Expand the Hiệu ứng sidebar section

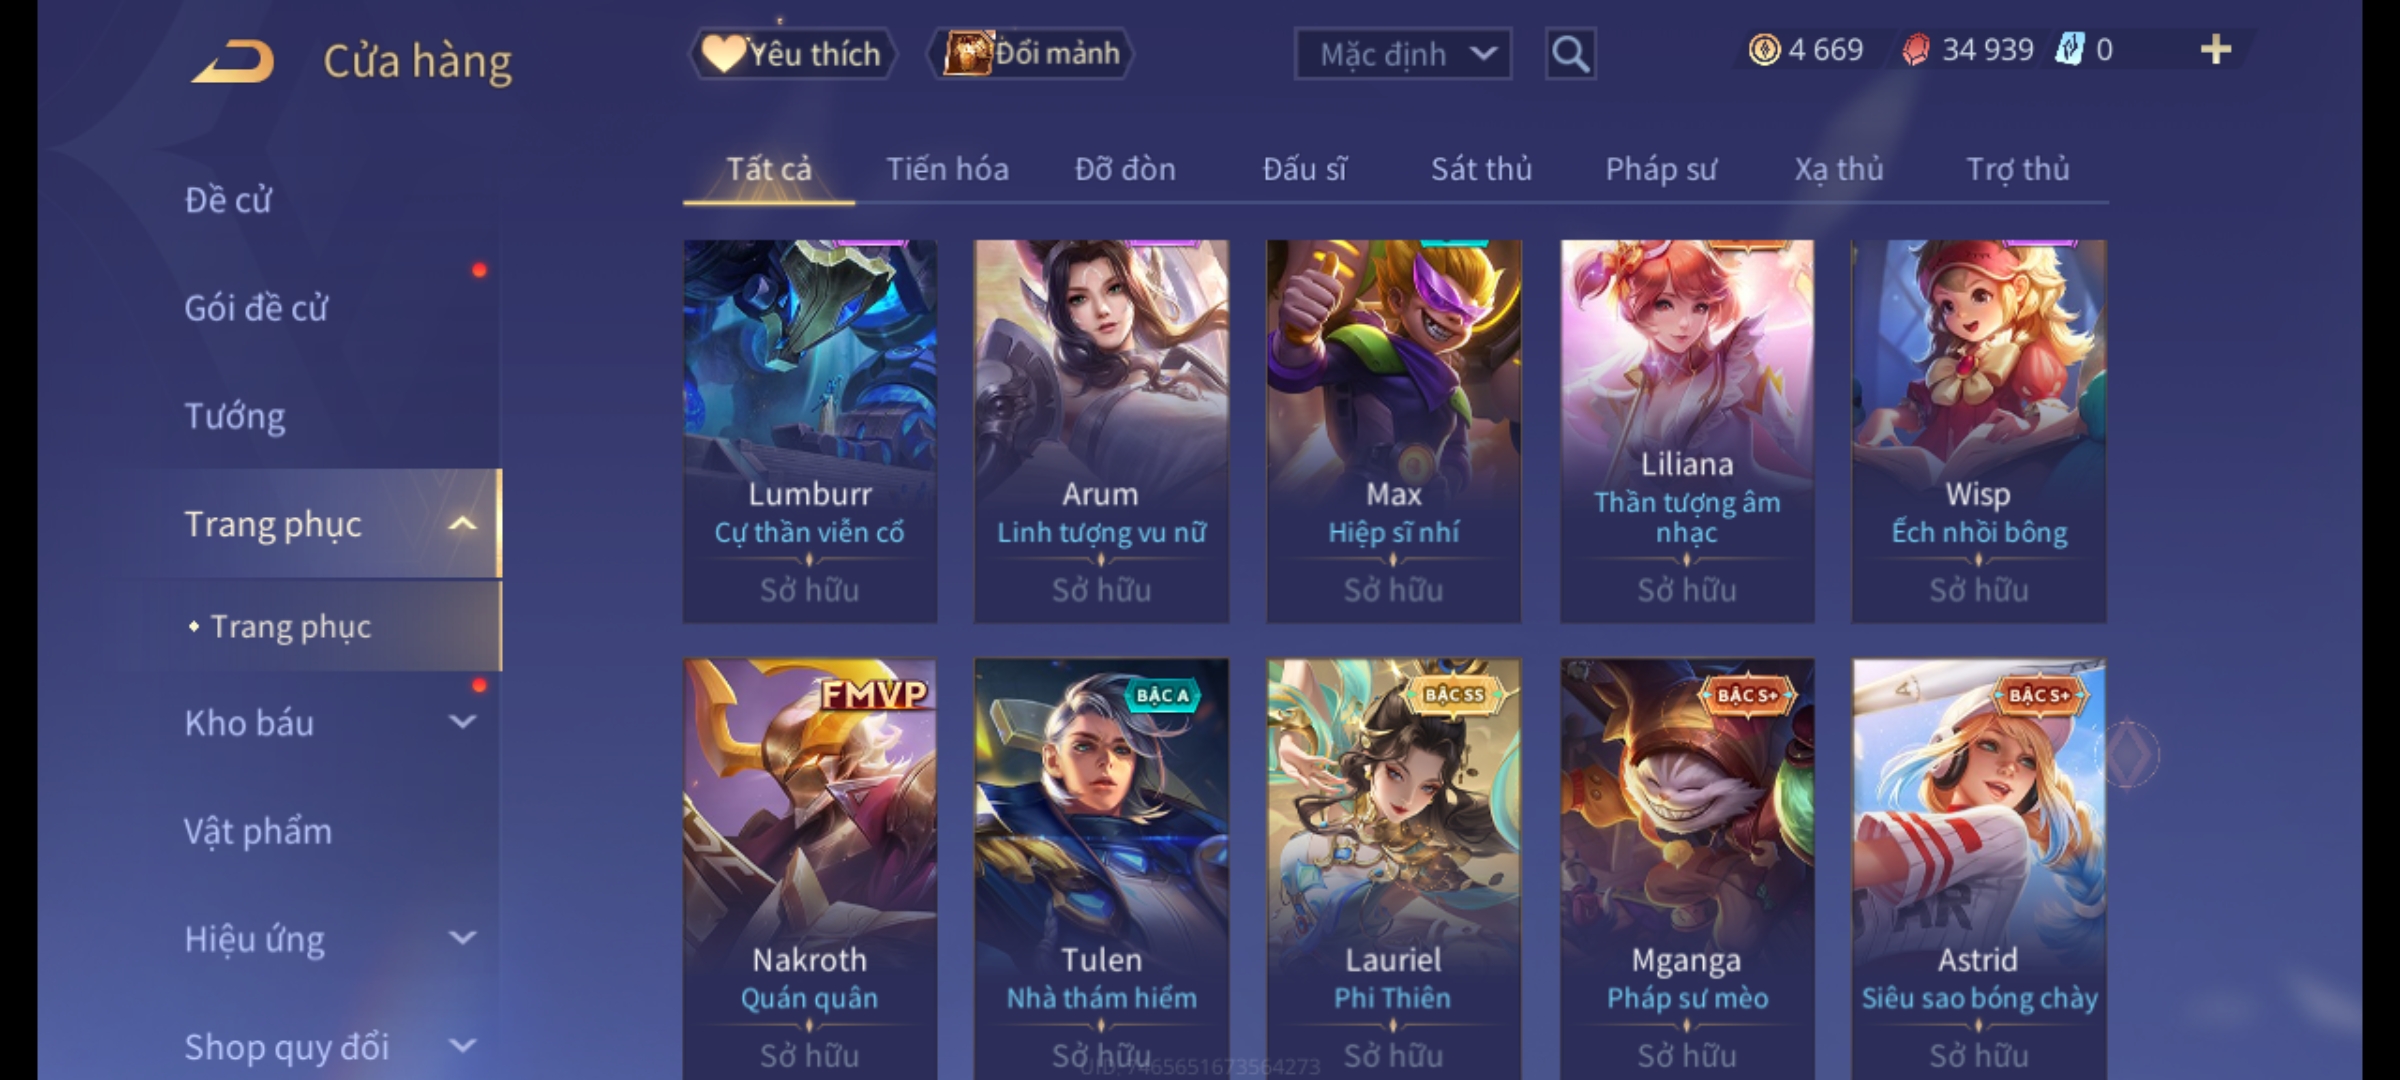coord(463,938)
